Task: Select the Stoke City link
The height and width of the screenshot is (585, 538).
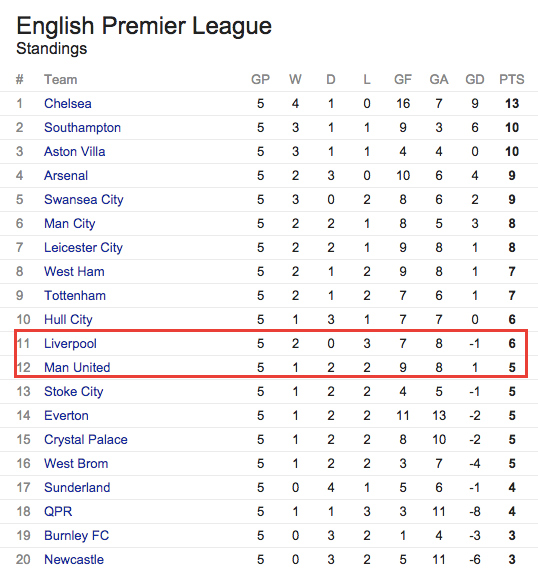Action: point(73,391)
